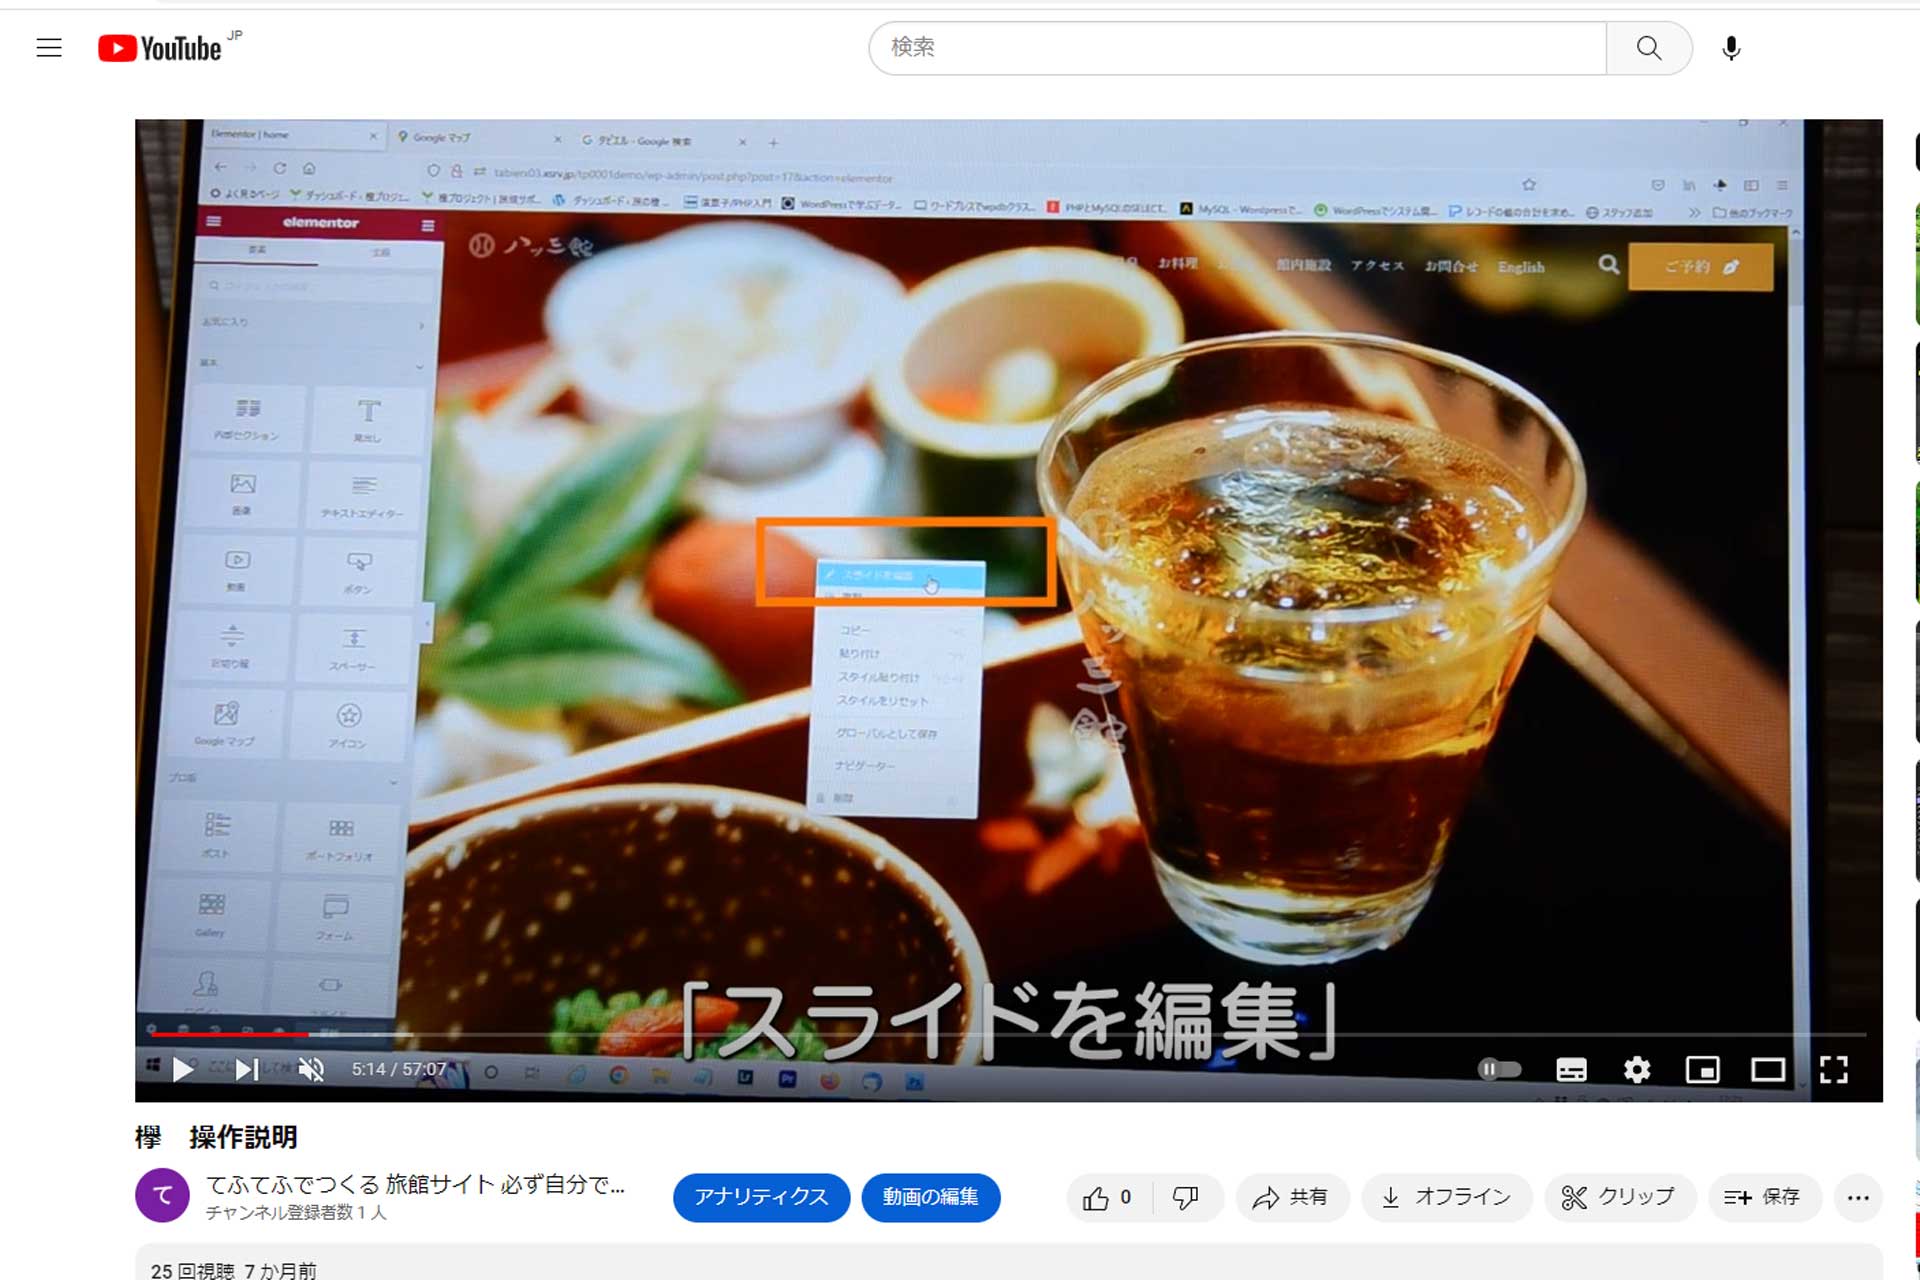Click the search field labeled 検索
Image resolution: width=1920 pixels, height=1280 pixels.
click(x=1237, y=48)
